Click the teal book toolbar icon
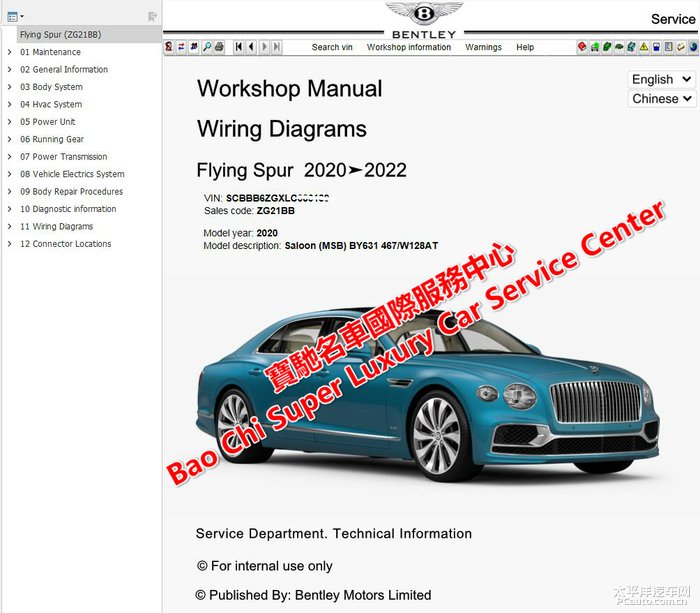 click(631, 46)
